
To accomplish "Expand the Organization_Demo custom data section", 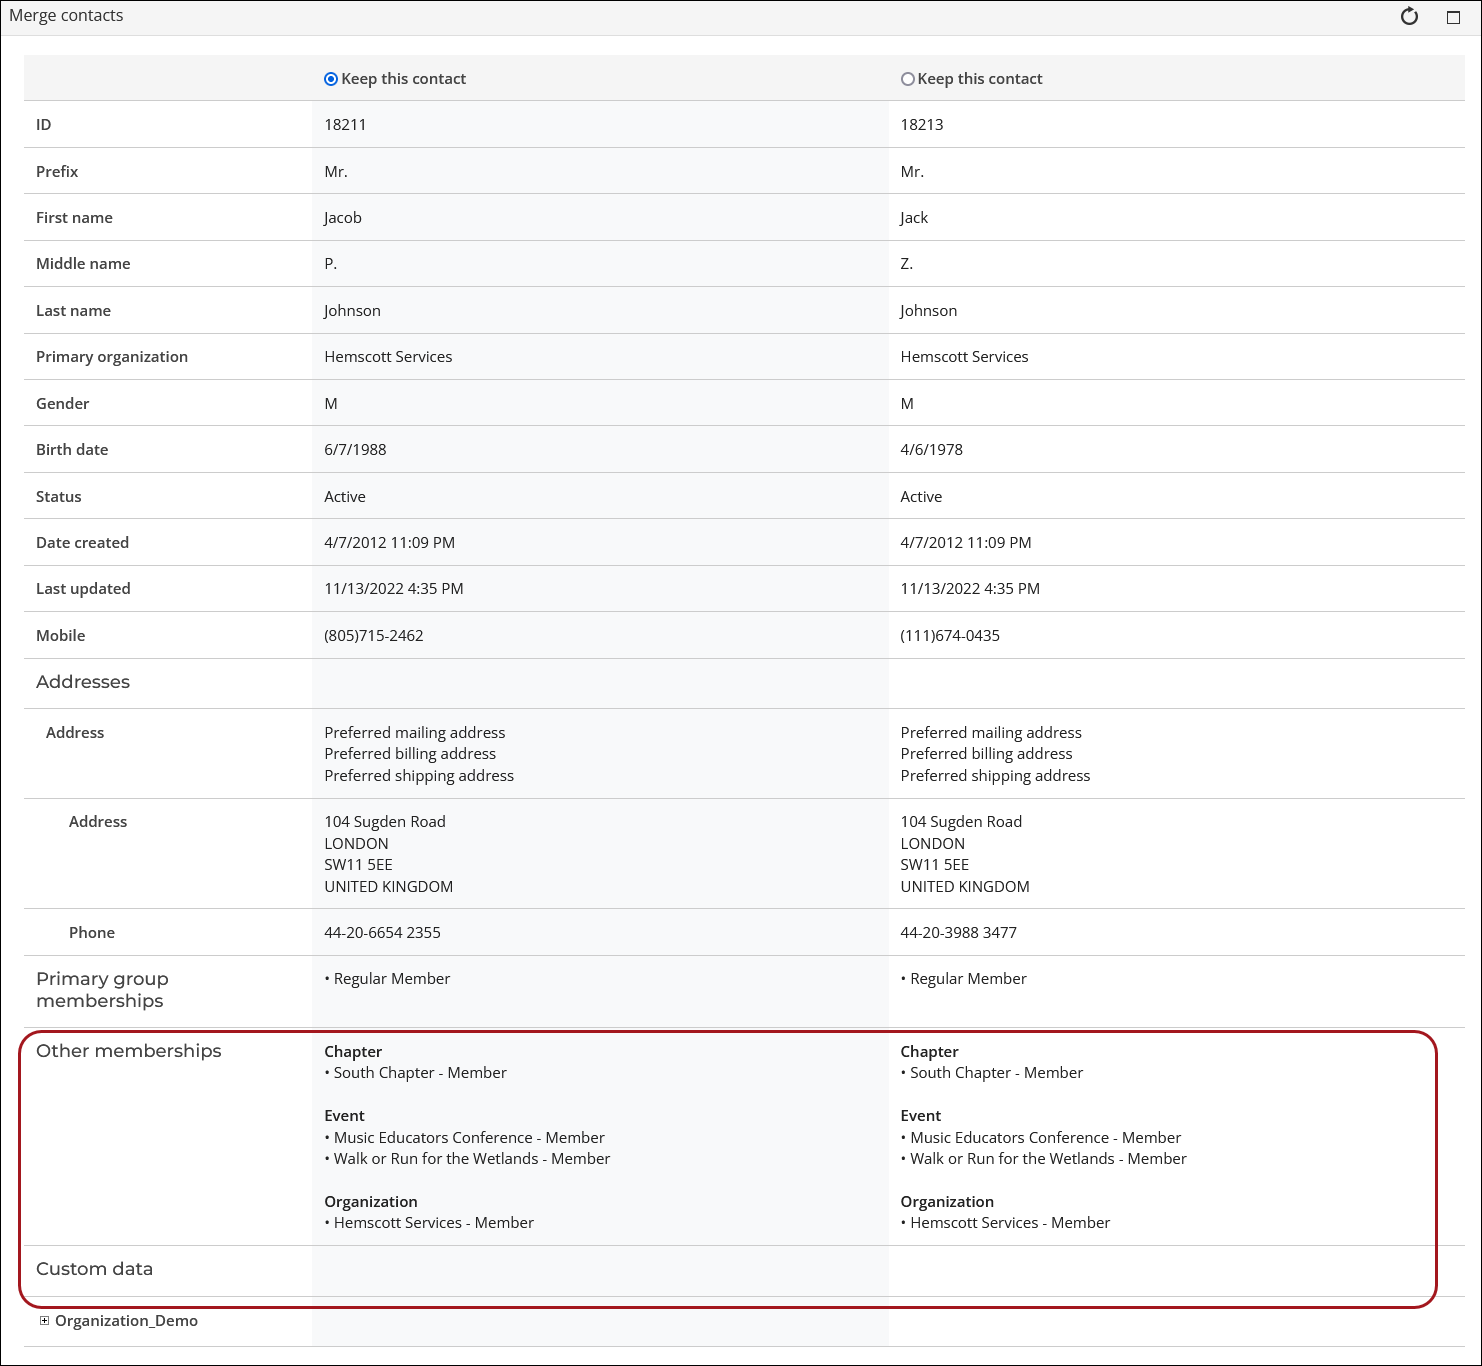I will click(x=44, y=1321).
